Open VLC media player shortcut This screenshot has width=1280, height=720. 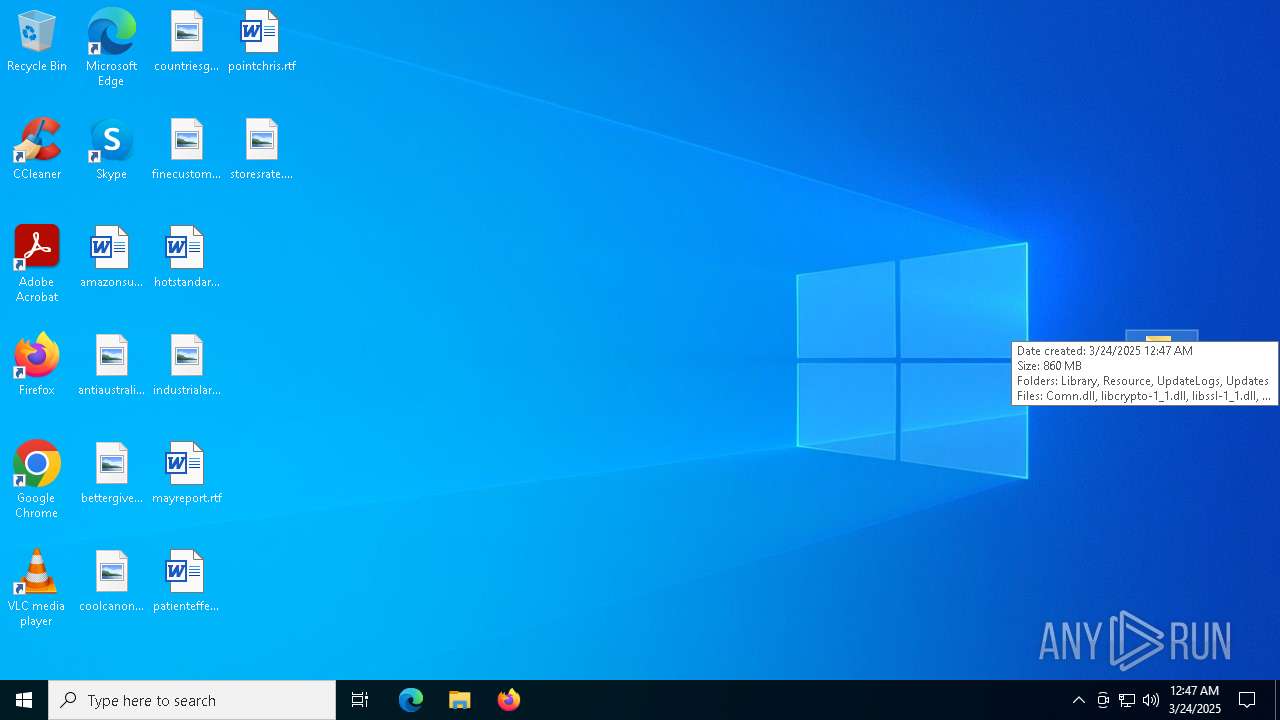37,588
